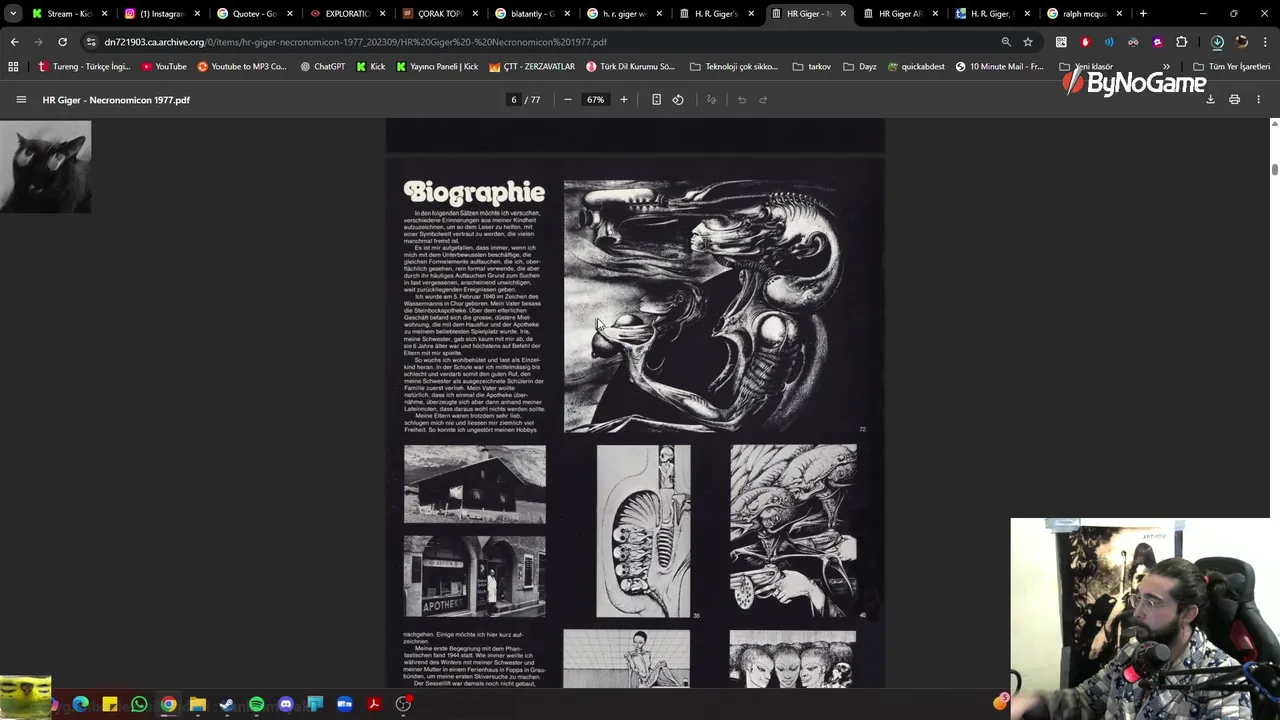
Task: Click the zoom percentage field showing 67%
Action: coord(596,100)
